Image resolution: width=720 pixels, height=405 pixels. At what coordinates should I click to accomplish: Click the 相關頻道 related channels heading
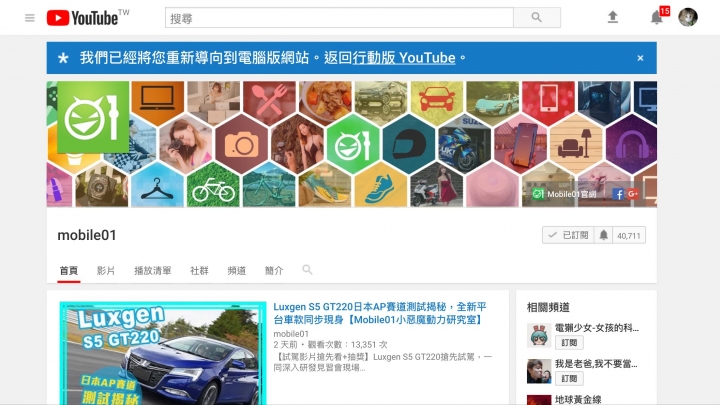548,307
